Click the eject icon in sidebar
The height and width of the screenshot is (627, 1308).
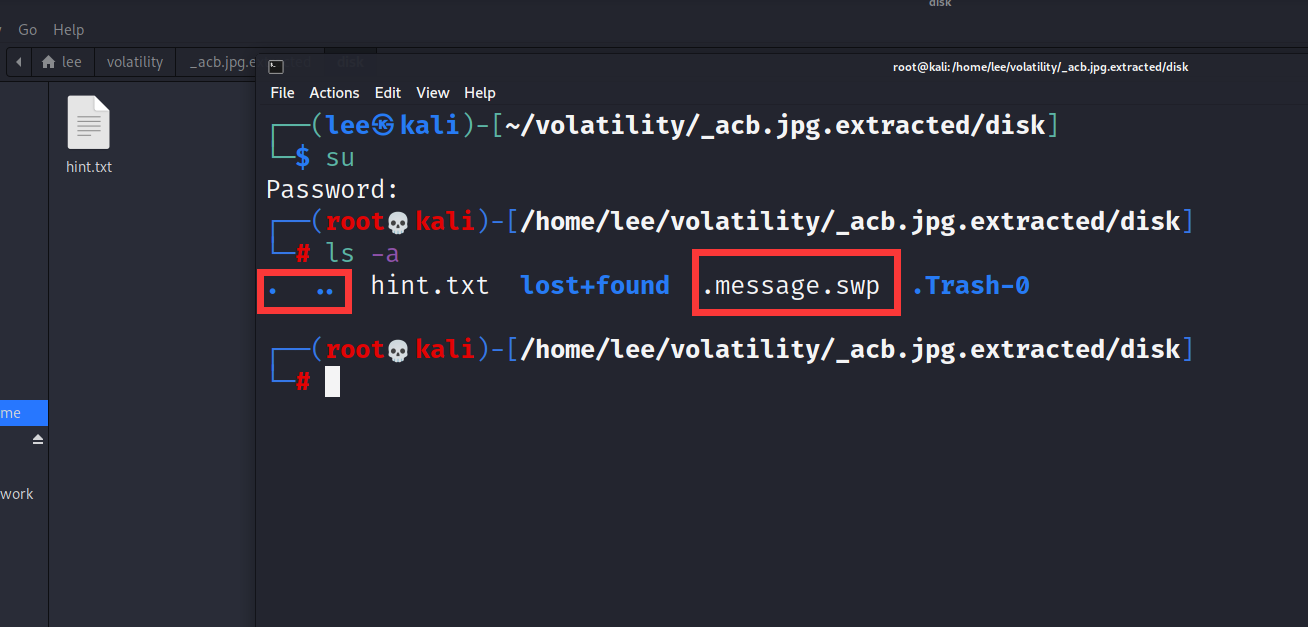click(x=38, y=440)
